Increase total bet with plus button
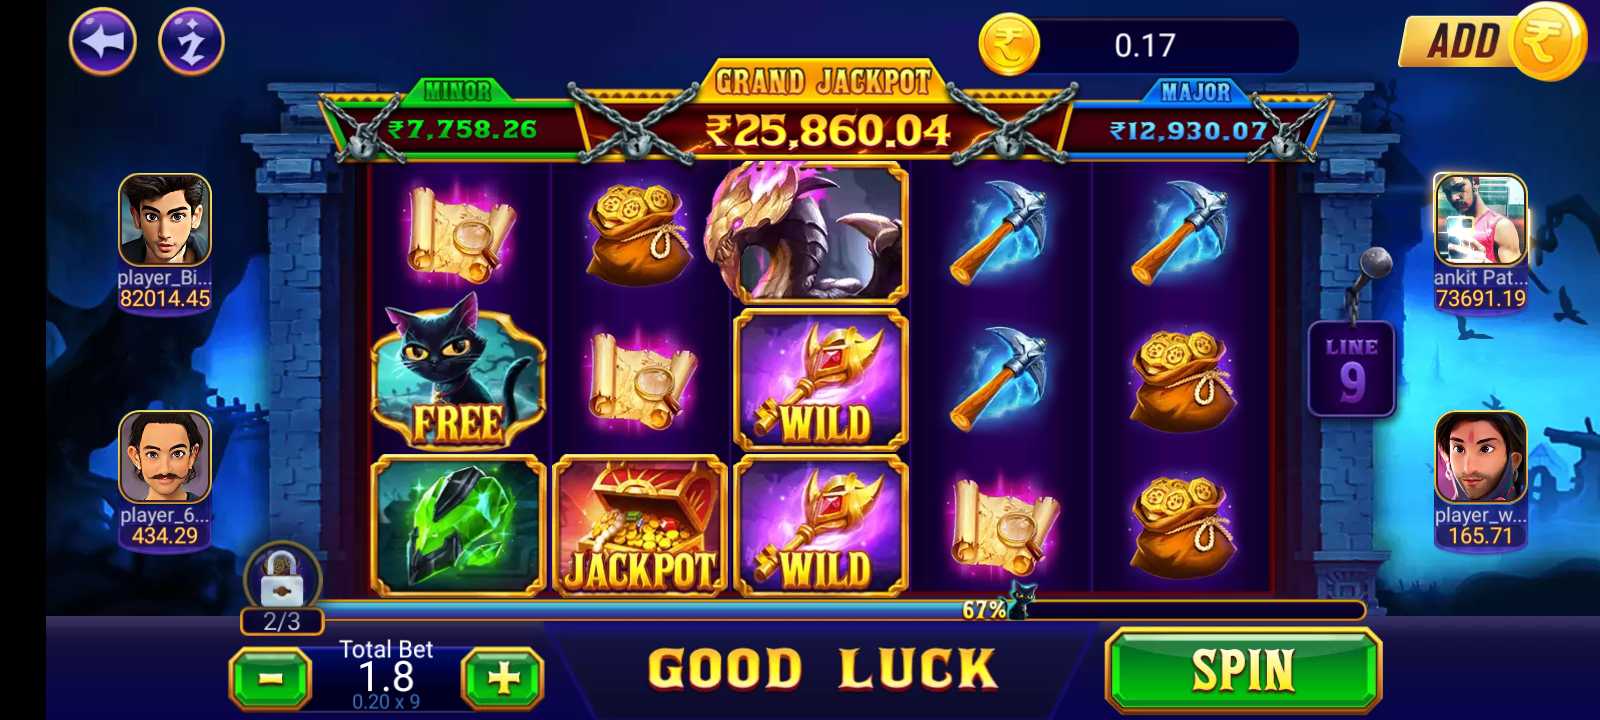The height and width of the screenshot is (720, 1600). [x=502, y=679]
